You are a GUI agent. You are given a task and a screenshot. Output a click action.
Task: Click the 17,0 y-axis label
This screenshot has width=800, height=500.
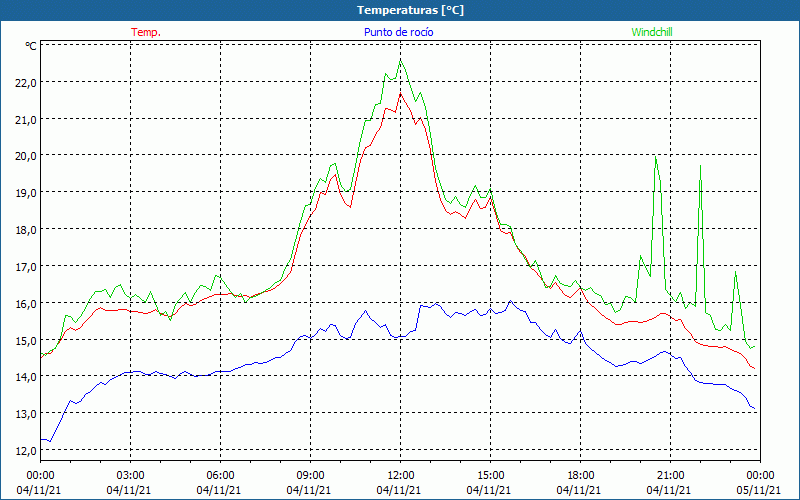point(26,267)
